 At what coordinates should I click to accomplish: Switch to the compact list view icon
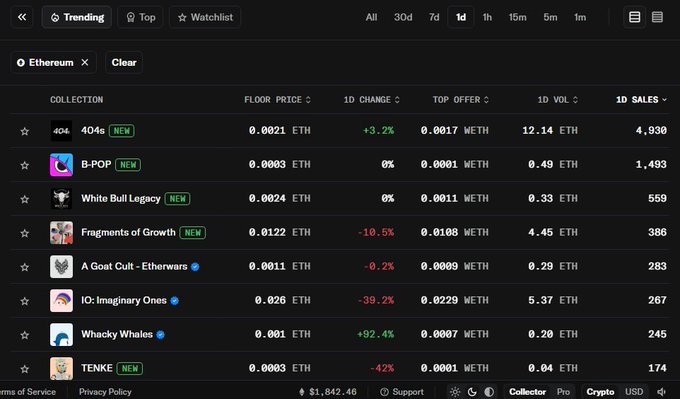(657, 17)
